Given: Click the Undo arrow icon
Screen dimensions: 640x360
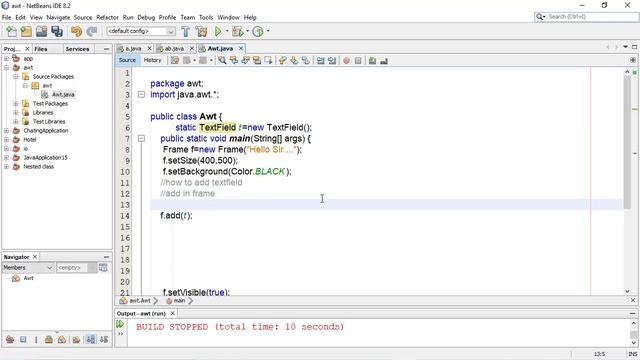Looking at the screenshot, I should (x=76, y=31).
